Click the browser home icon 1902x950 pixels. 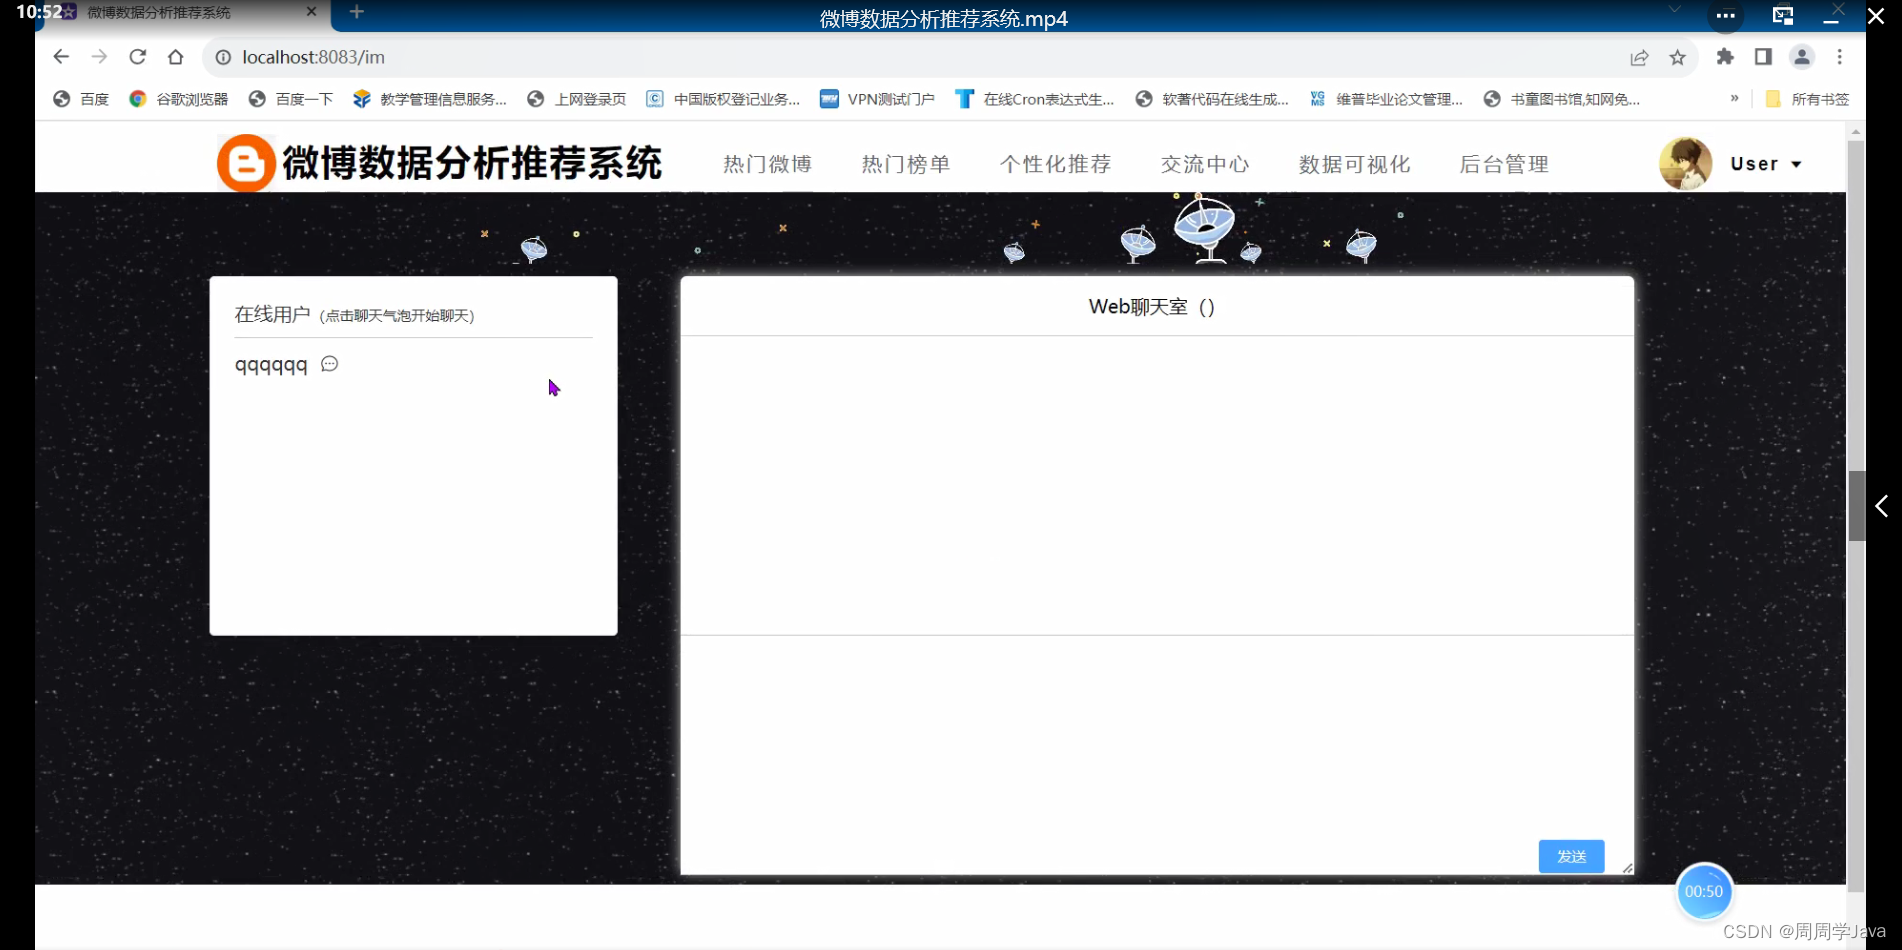point(176,57)
